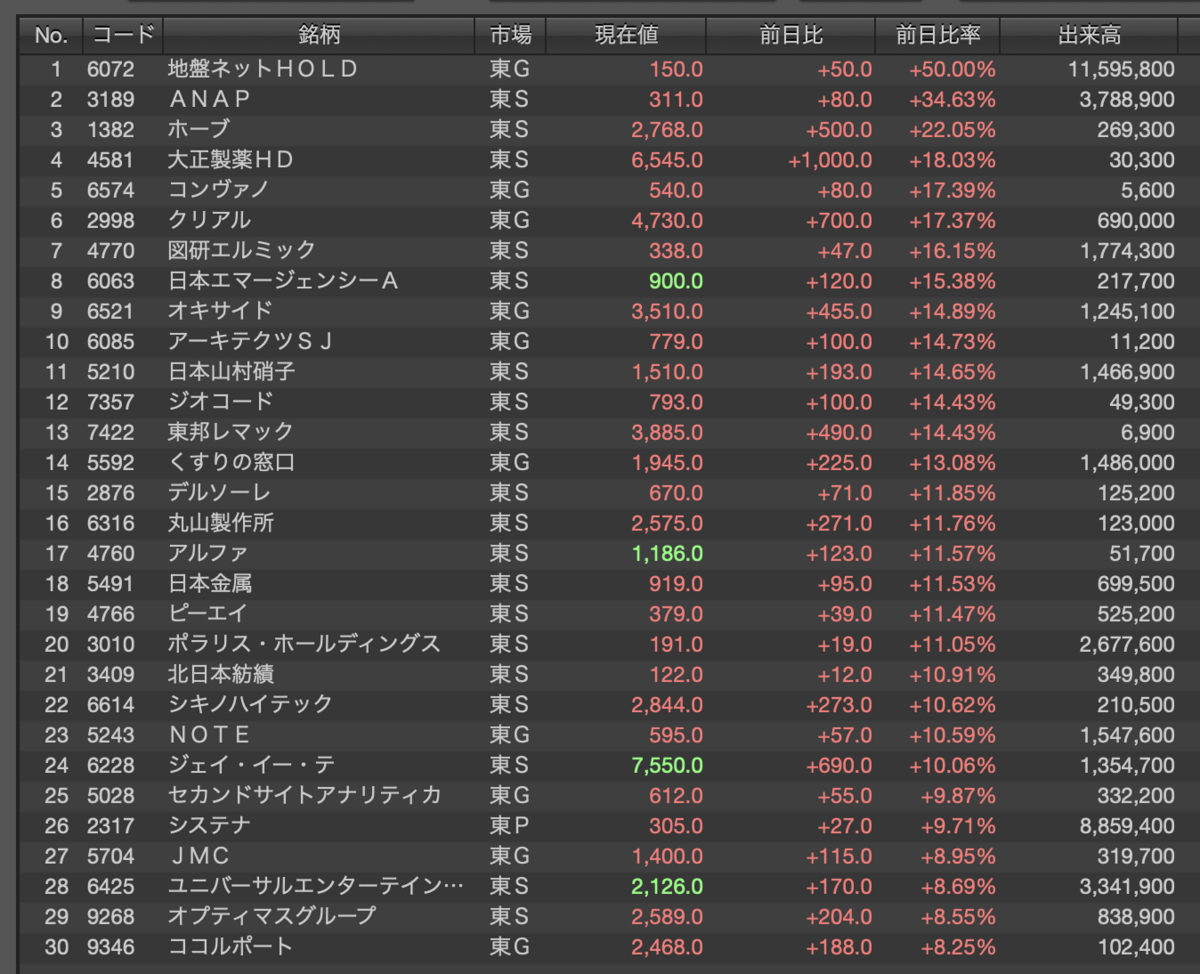Select the くすりの窓口 stock name
The width and height of the screenshot is (1200, 974).
[x=231, y=462]
